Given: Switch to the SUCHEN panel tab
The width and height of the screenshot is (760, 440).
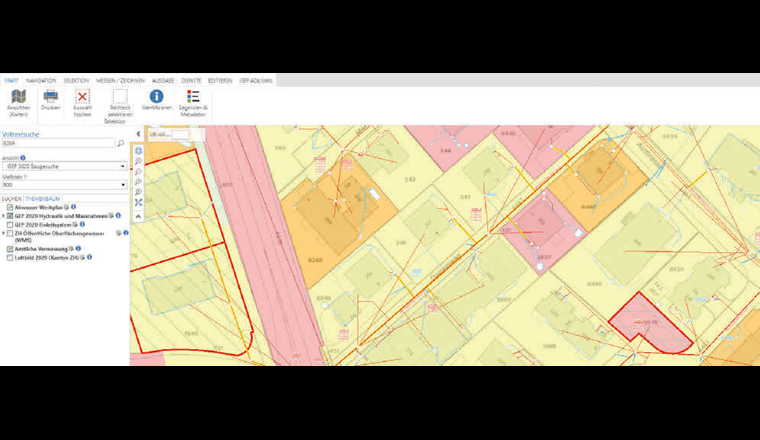Looking at the screenshot, I should 11,198.
